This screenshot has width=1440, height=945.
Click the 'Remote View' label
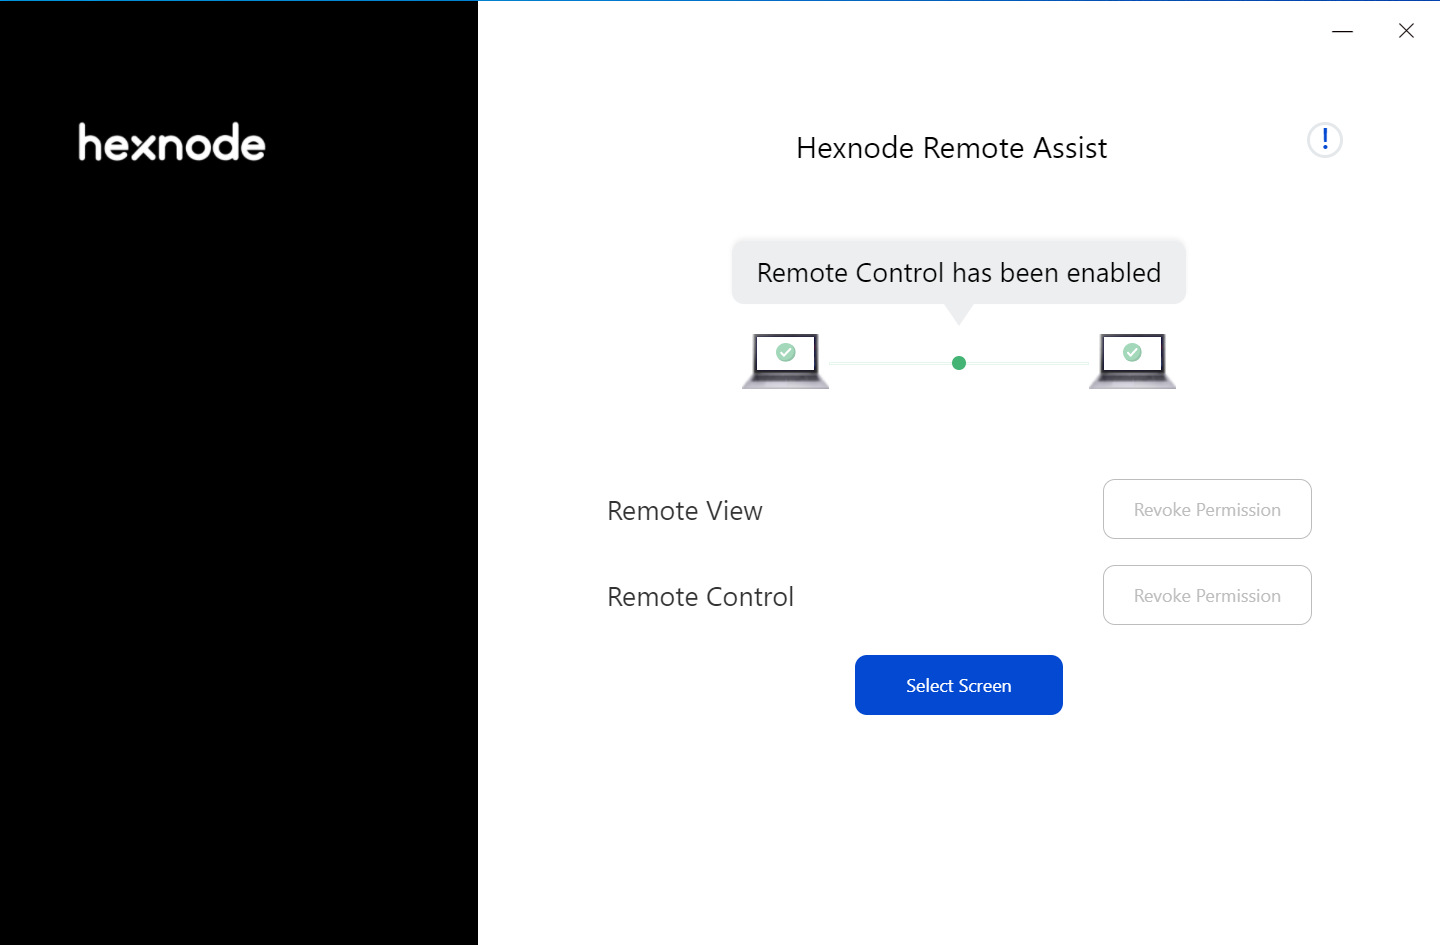click(x=685, y=511)
